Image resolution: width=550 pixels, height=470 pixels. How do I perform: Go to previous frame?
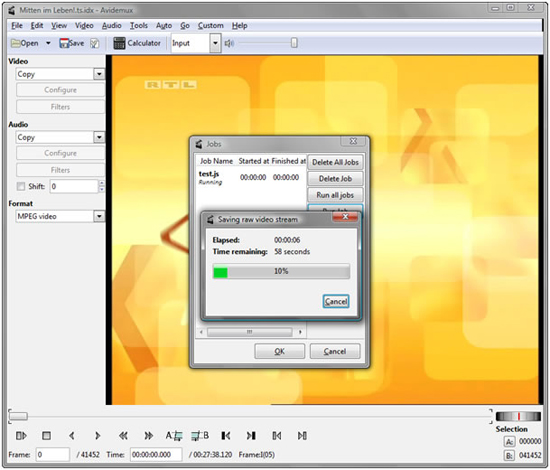(72, 436)
